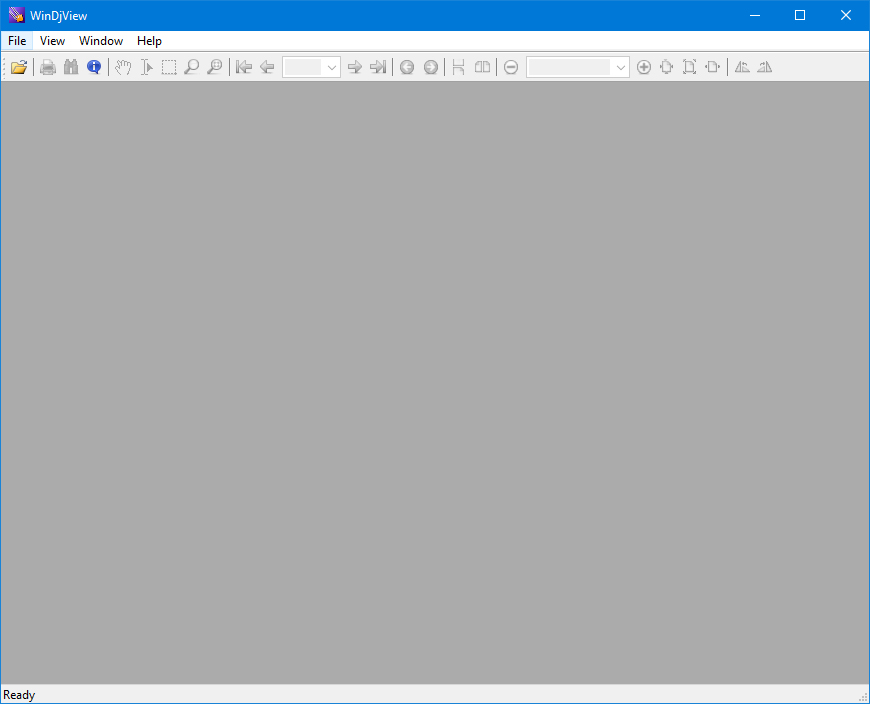Select the hand Drag tool

(x=123, y=67)
